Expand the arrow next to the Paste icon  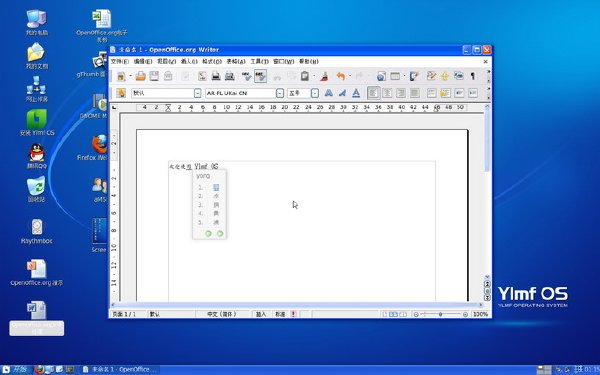[314, 76]
